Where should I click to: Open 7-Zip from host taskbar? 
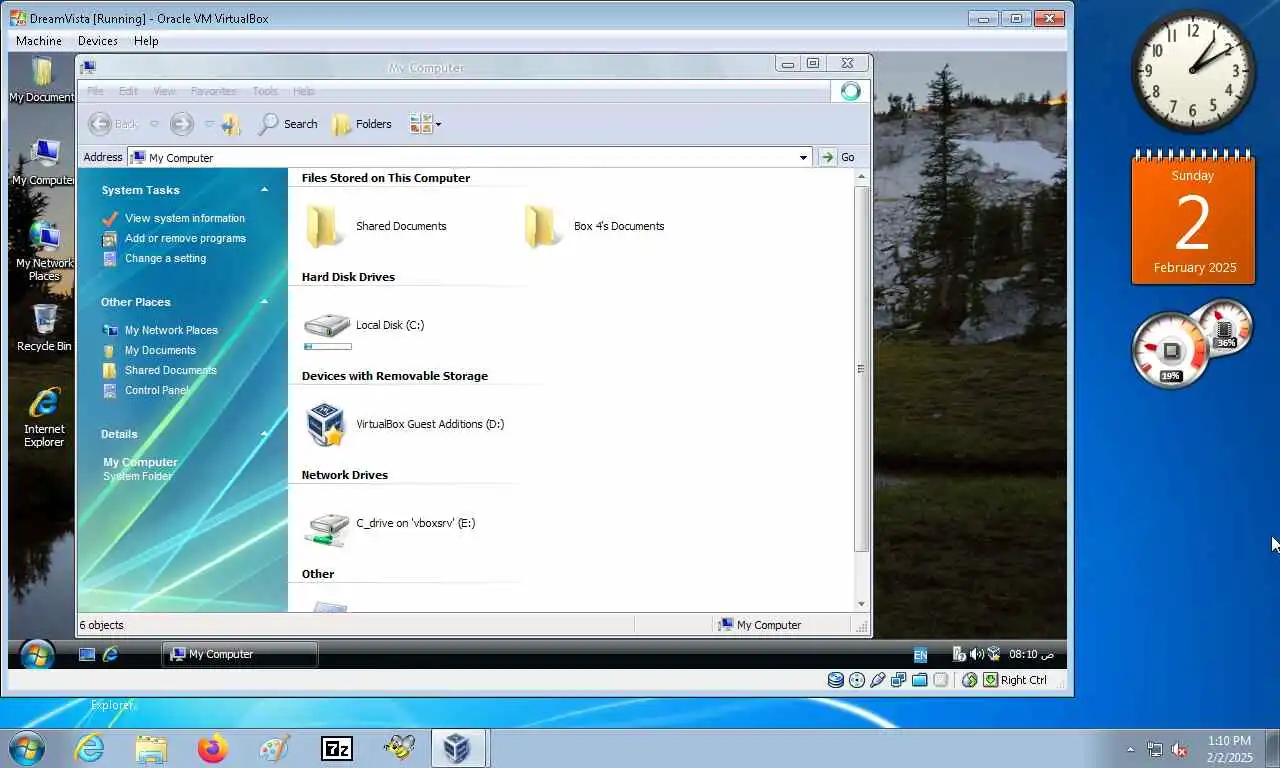click(x=337, y=748)
